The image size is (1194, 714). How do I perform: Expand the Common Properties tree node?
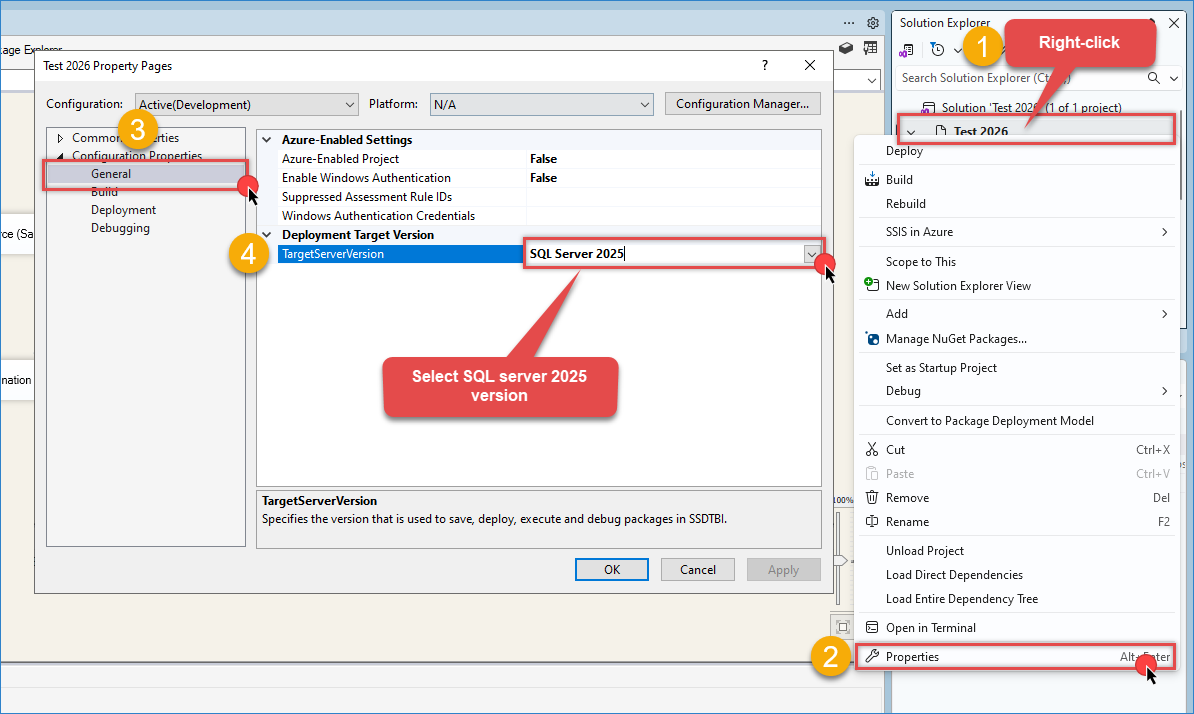pyautogui.click(x=60, y=138)
